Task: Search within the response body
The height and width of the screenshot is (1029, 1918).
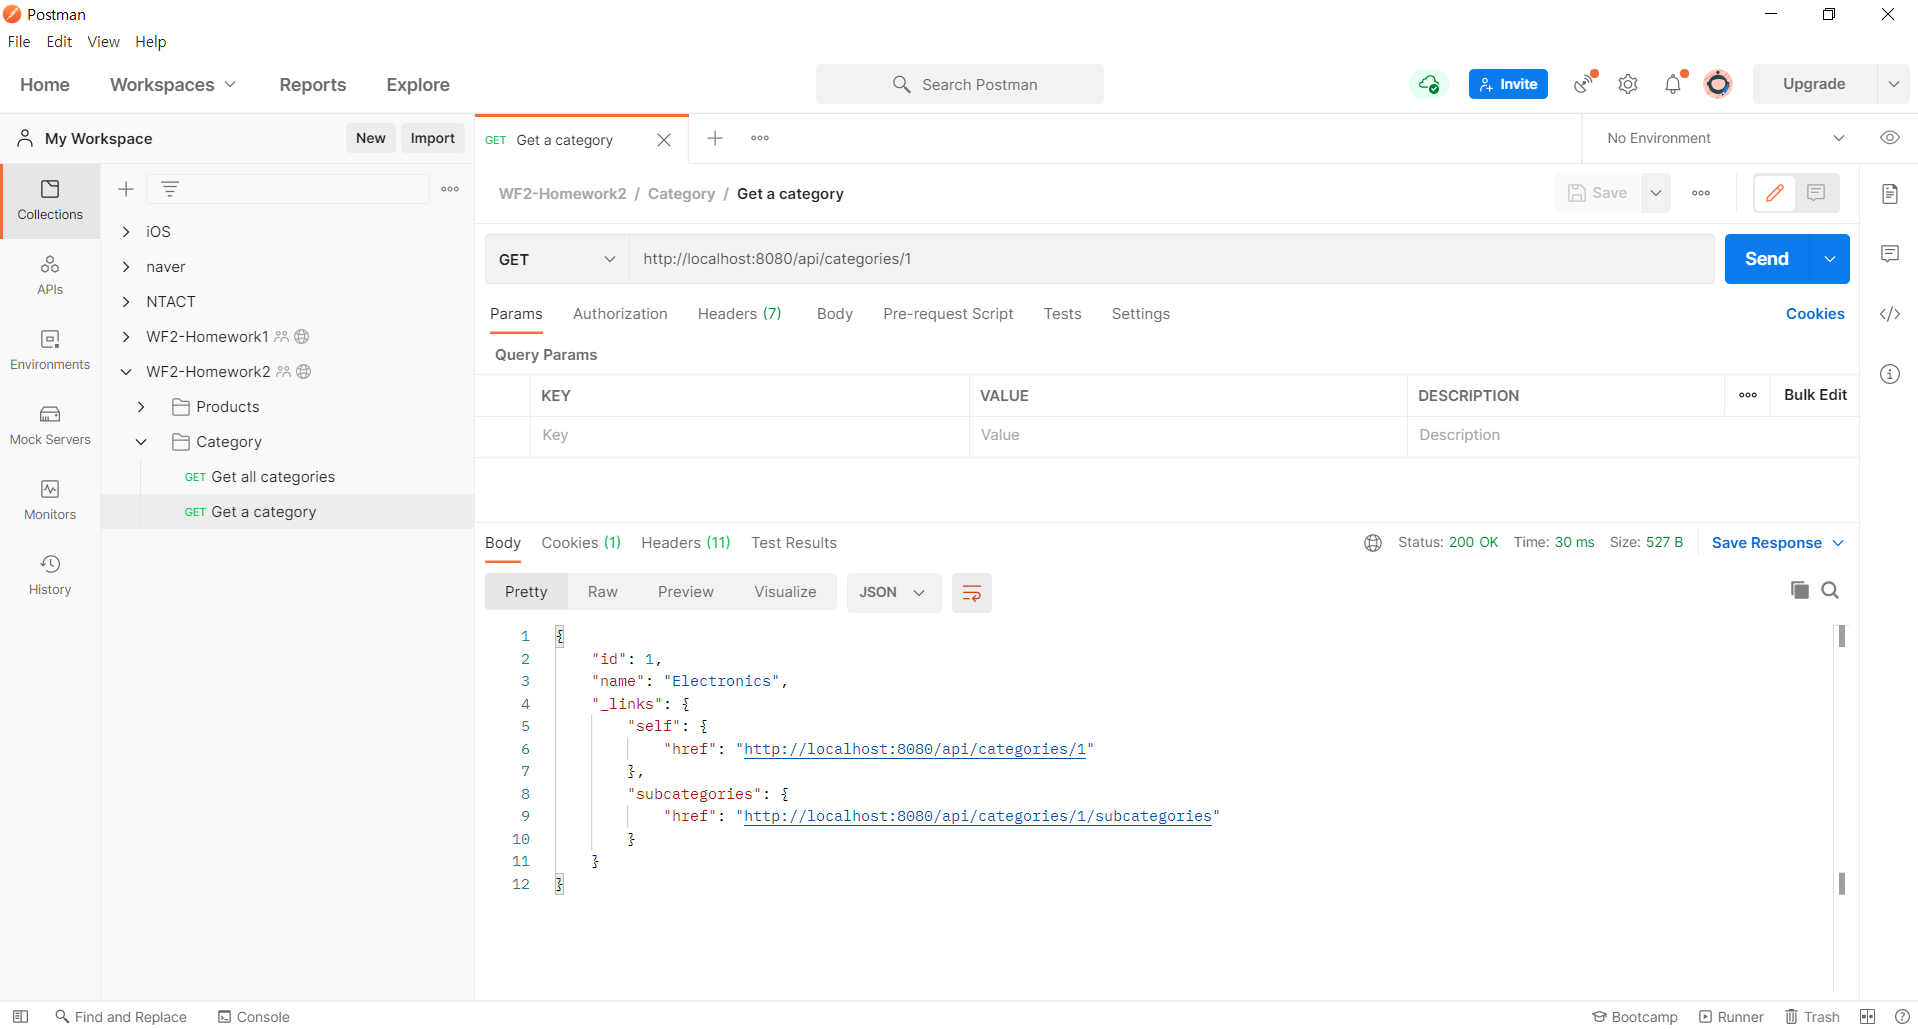Action: click(1830, 590)
